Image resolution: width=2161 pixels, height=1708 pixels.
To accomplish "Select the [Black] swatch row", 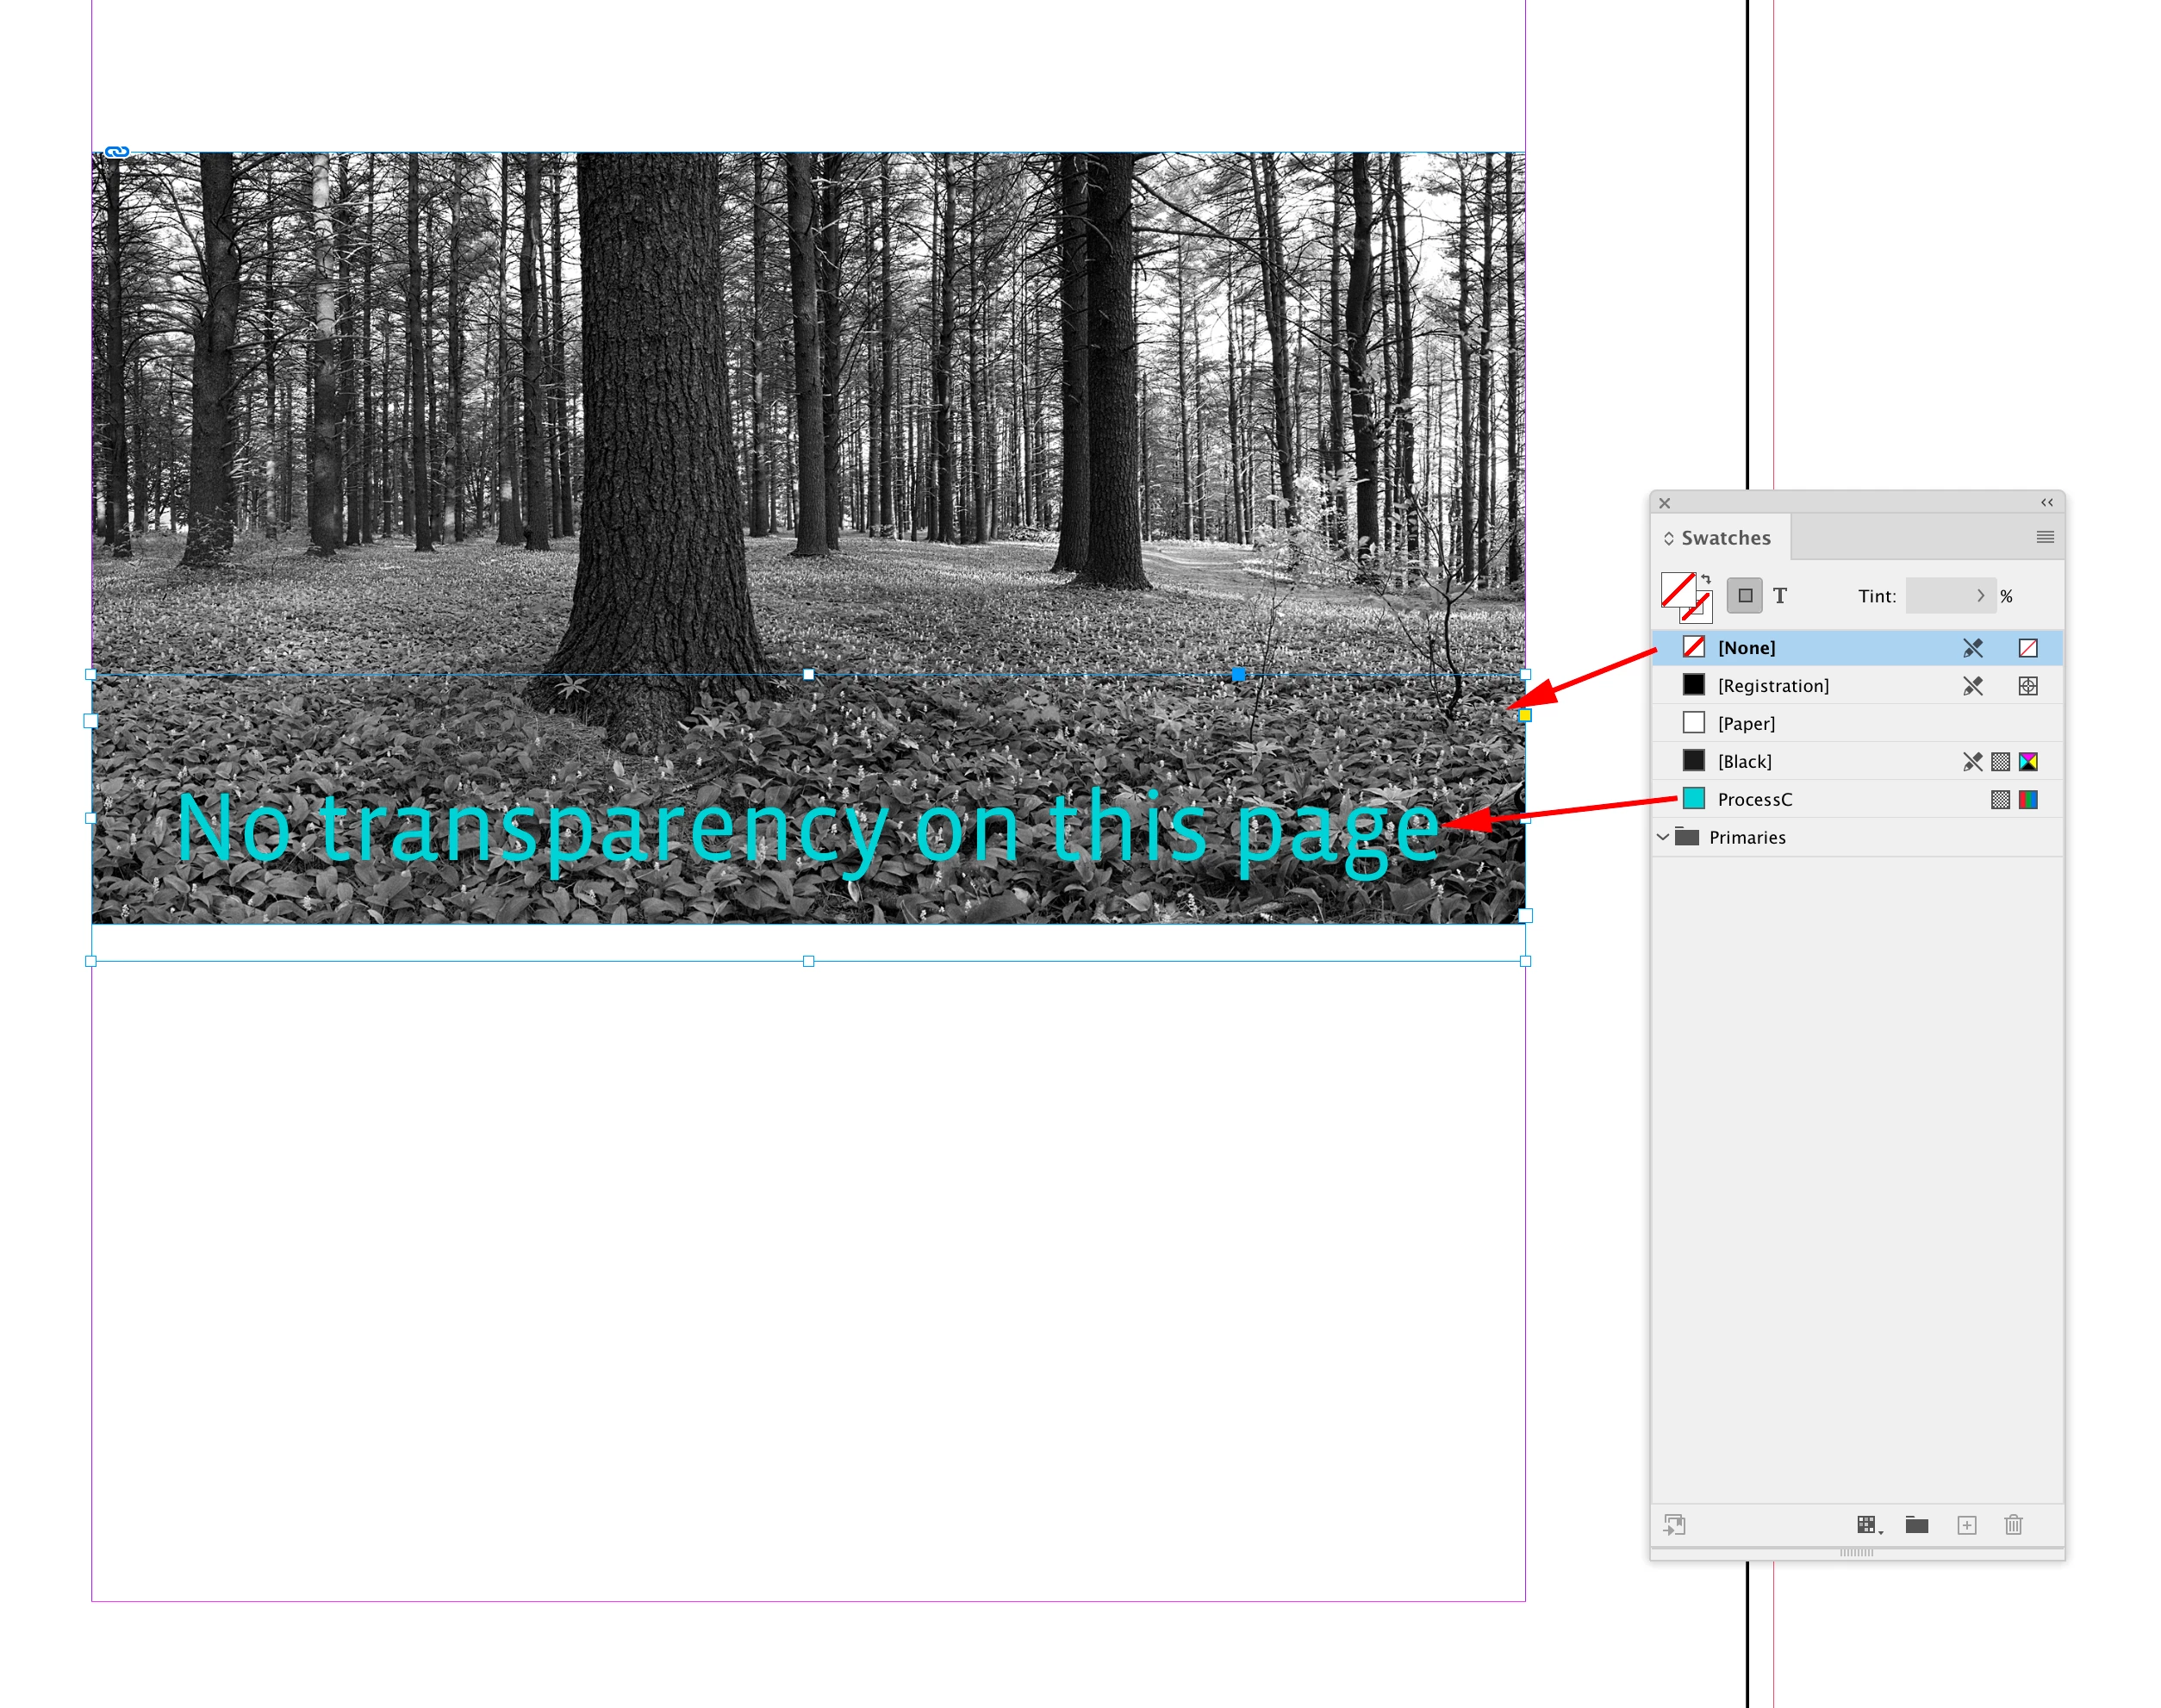I will pyautogui.click(x=1744, y=761).
